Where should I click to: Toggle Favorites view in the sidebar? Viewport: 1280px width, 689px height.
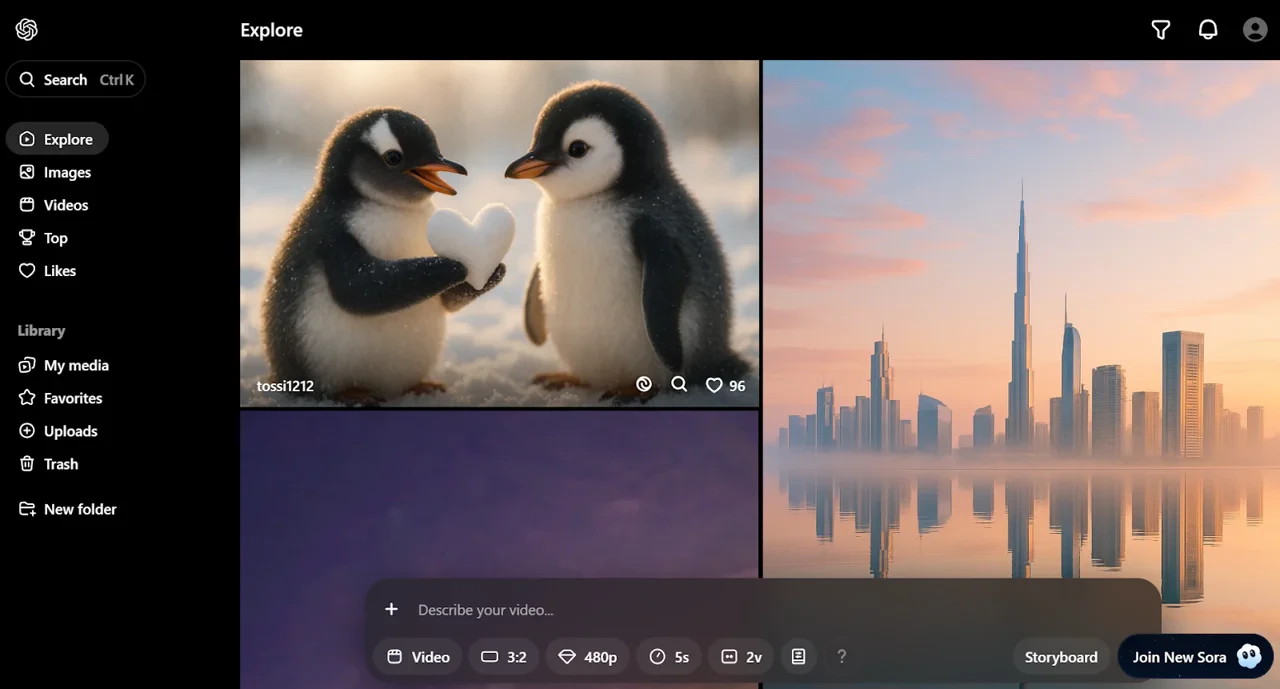click(71, 397)
